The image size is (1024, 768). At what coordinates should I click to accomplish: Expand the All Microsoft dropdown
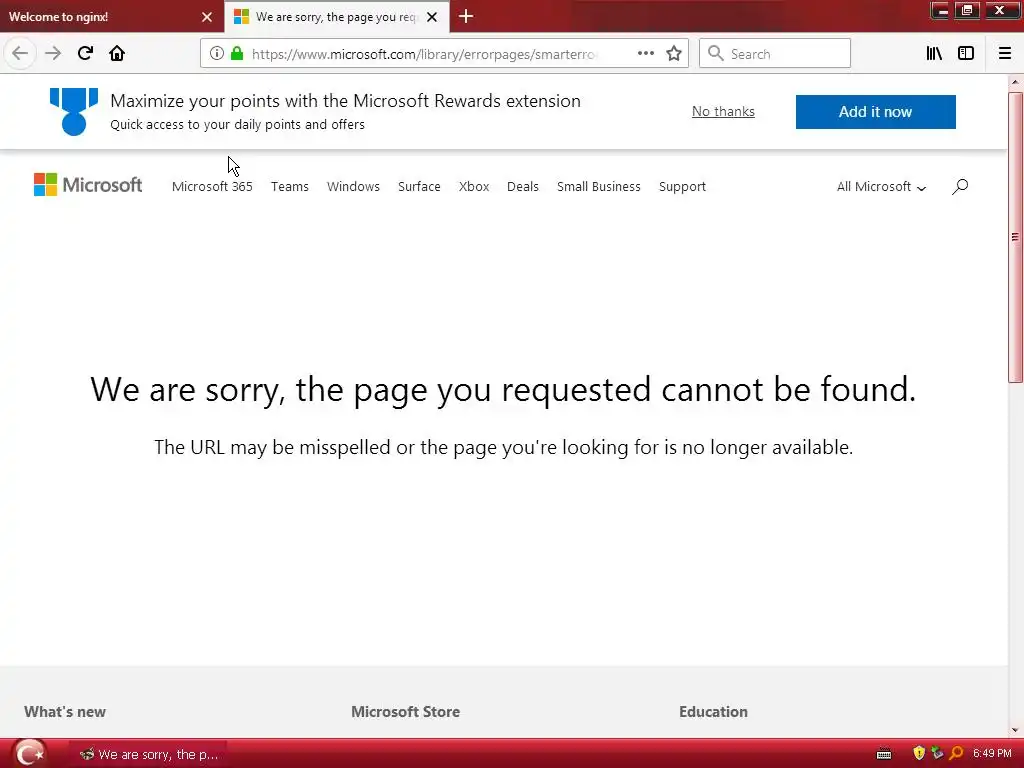point(882,187)
